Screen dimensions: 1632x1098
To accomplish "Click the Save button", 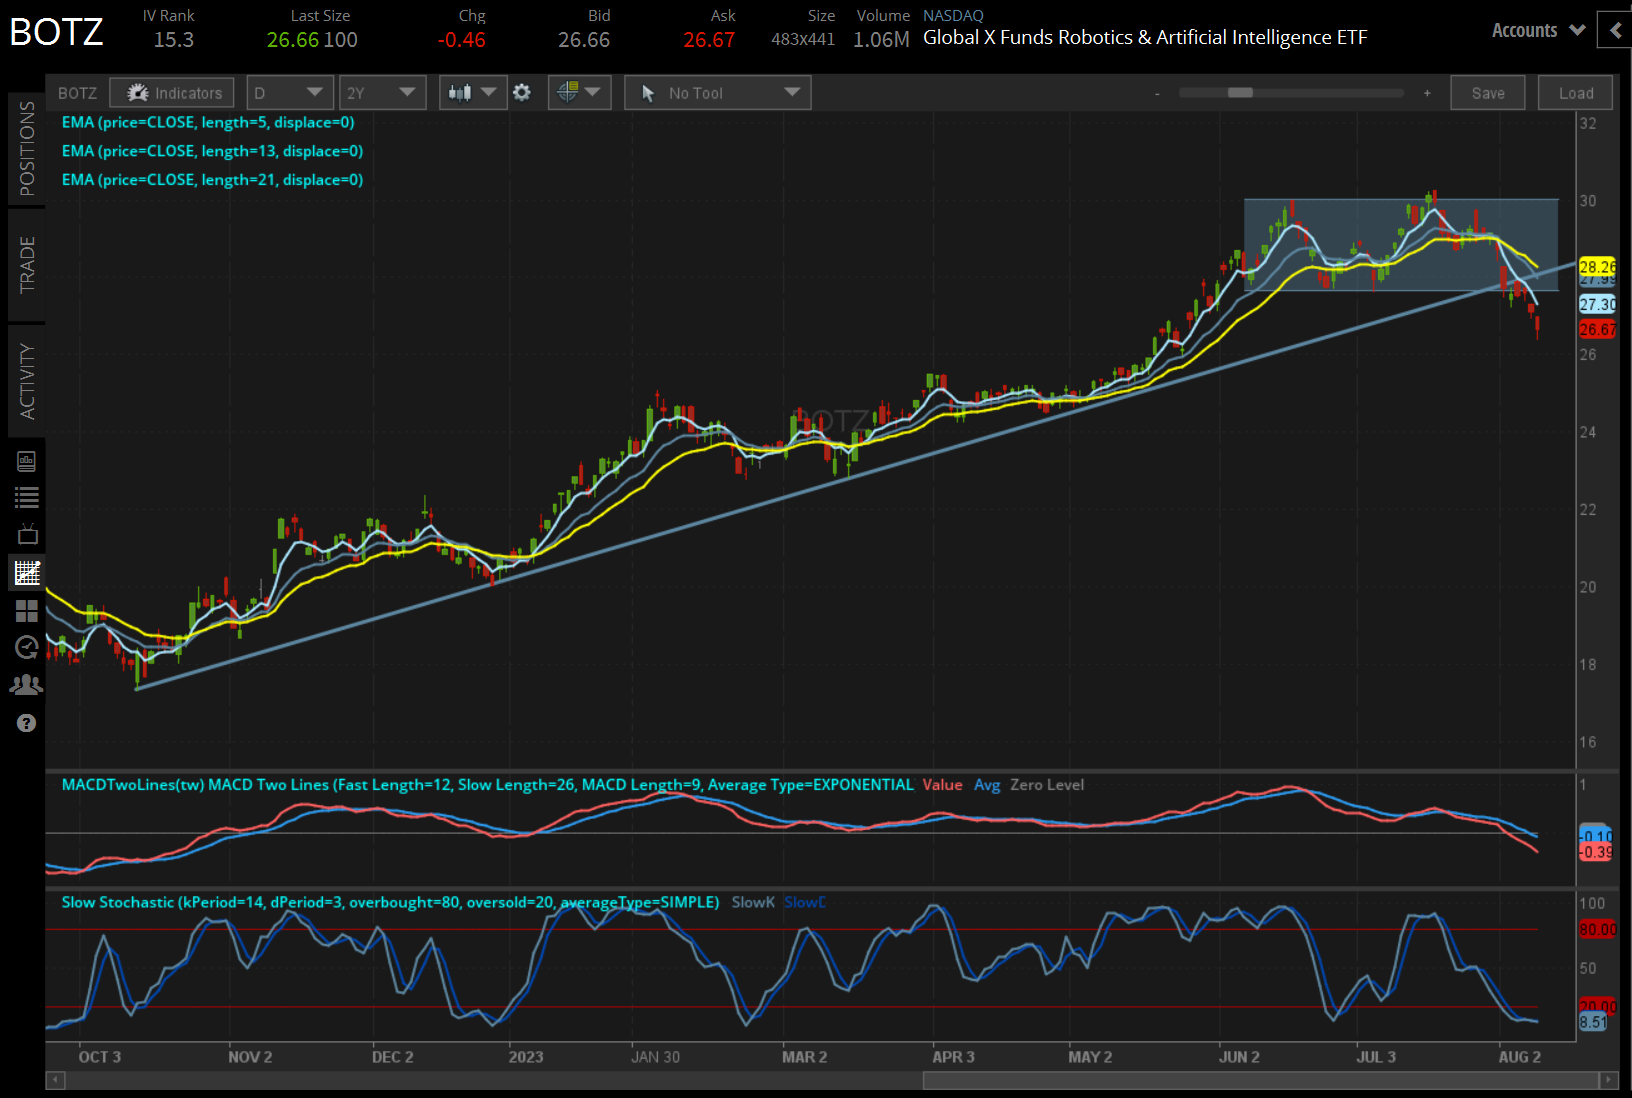I will click(x=1487, y=92).
